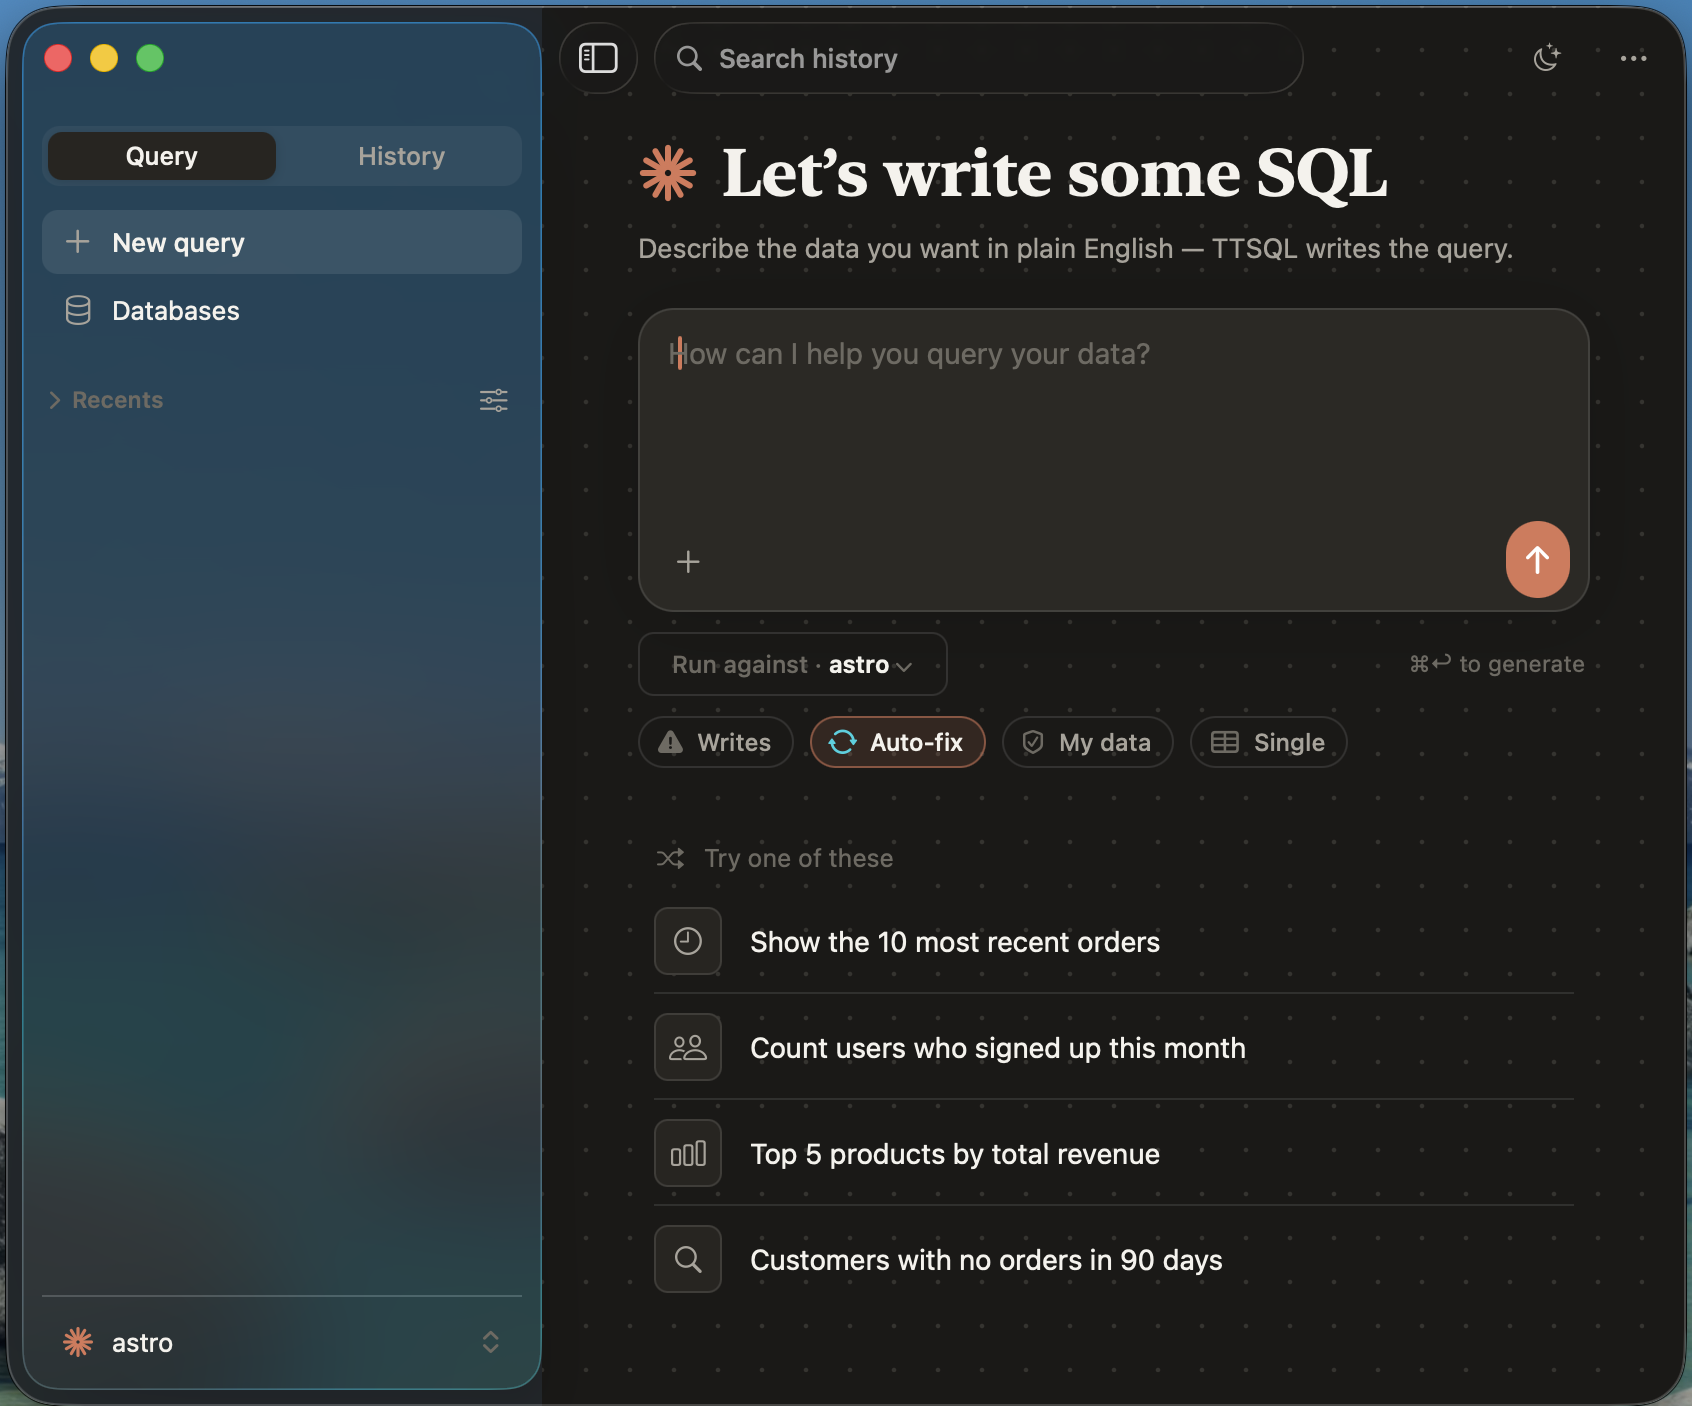The image size is (1692, 1406).
Task: Focus the Search history field
Action: click(x=979, y=58)
